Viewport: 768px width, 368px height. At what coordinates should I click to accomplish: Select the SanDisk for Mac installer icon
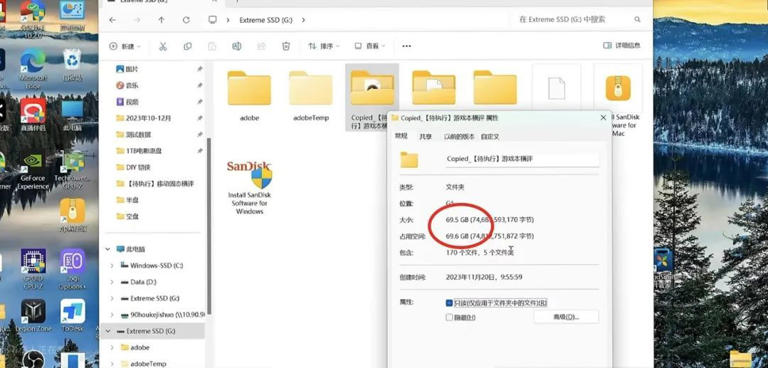[618, 88]
